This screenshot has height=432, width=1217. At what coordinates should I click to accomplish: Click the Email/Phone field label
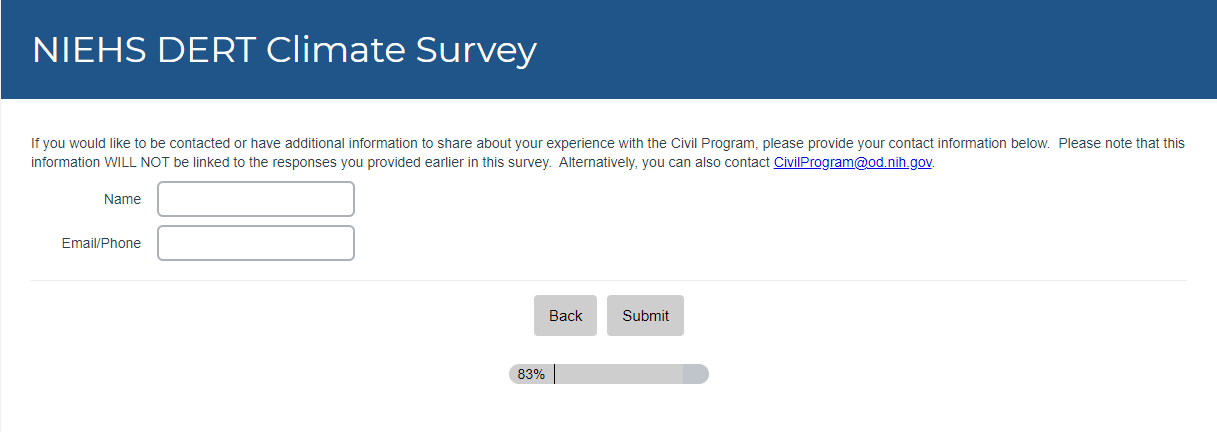pyautogui.click(x=100, y=243)
